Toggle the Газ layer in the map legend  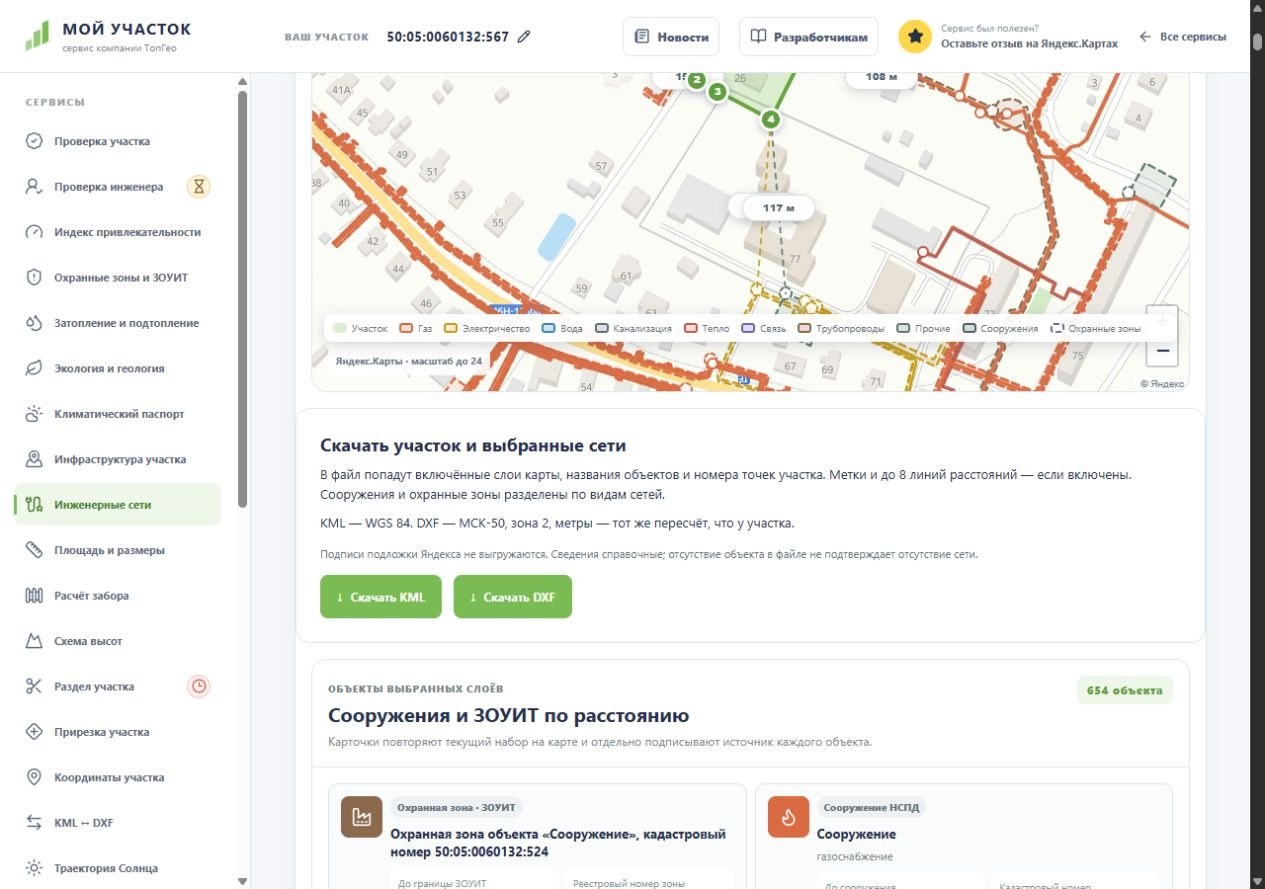click(x=416, y=328)
